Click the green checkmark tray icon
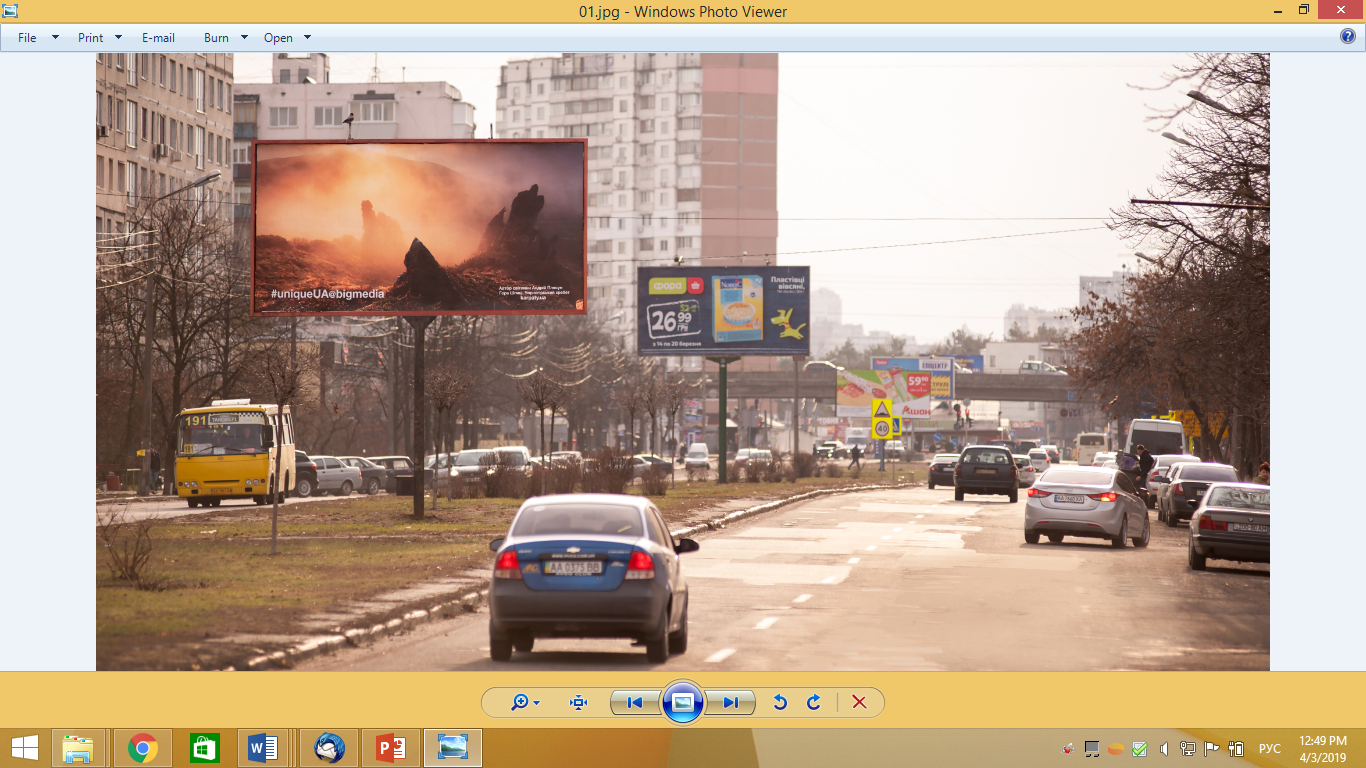The width and height of the screenshot is (1366, 768). point(1140,748)
